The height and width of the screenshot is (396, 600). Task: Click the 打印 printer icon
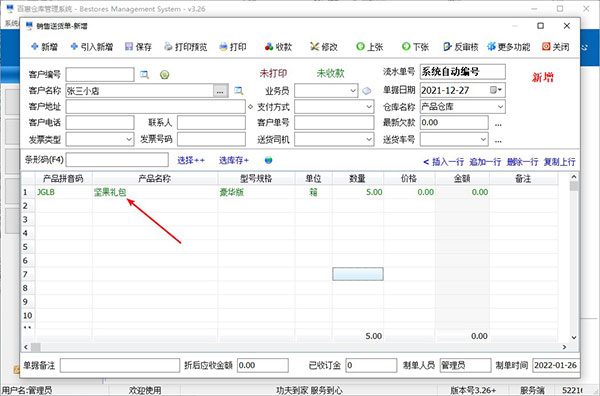click(x=223, y=47)
